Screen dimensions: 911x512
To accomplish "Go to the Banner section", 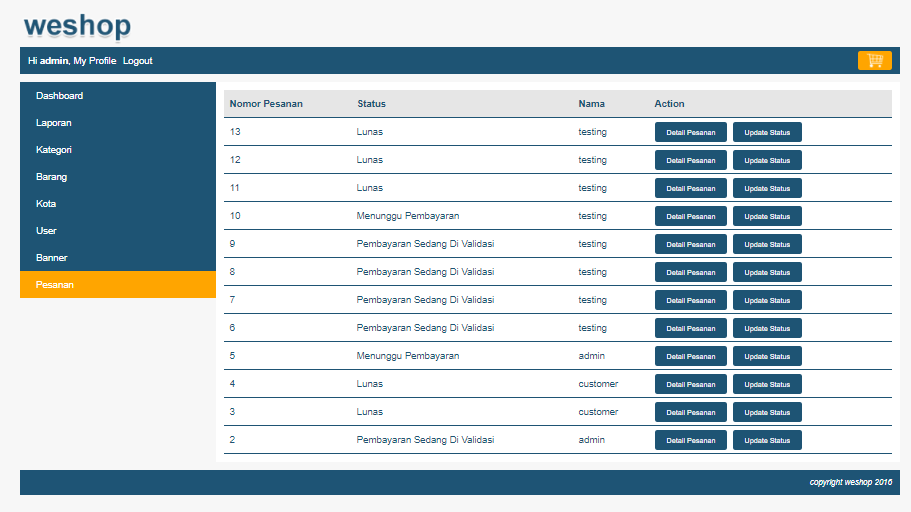I will [118, 257].
